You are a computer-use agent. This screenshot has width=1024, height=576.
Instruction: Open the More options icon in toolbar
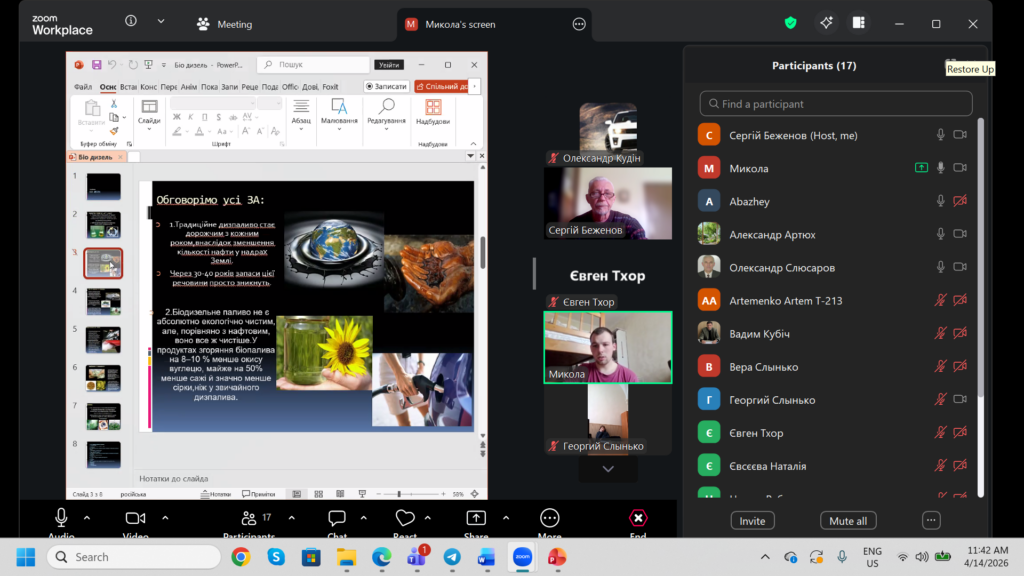[x=549, y=518]
